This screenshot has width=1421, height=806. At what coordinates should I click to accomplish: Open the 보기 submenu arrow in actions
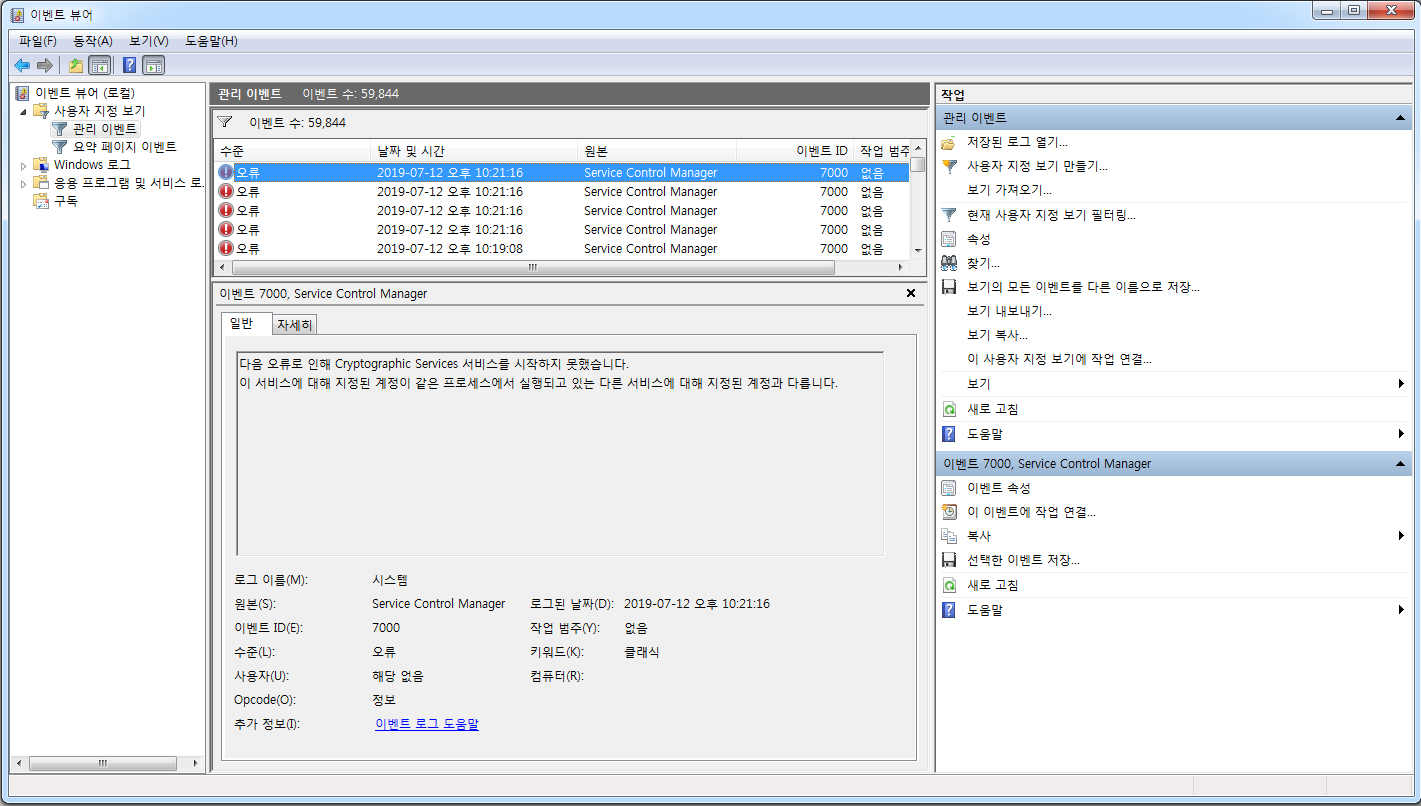(1401, 384)
